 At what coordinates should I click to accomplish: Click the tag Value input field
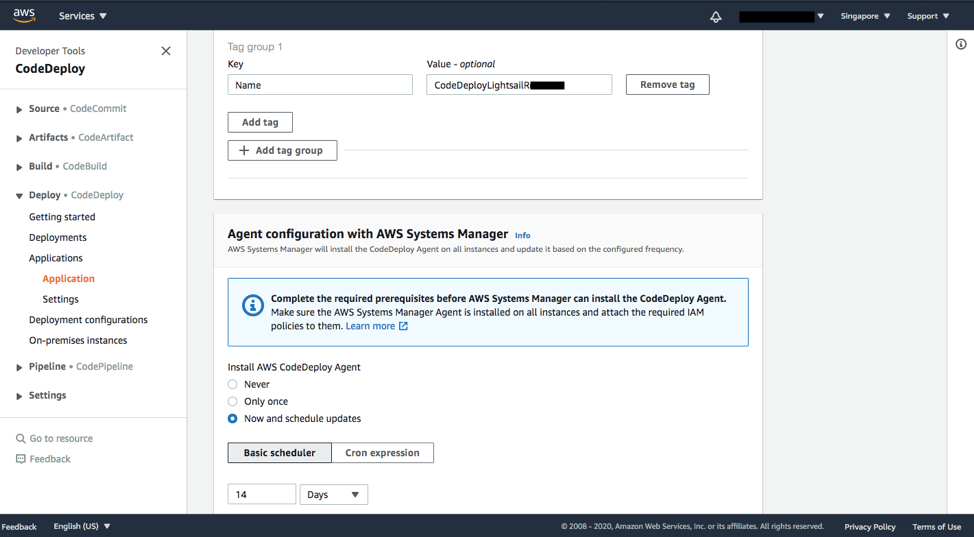coord(519,85)
